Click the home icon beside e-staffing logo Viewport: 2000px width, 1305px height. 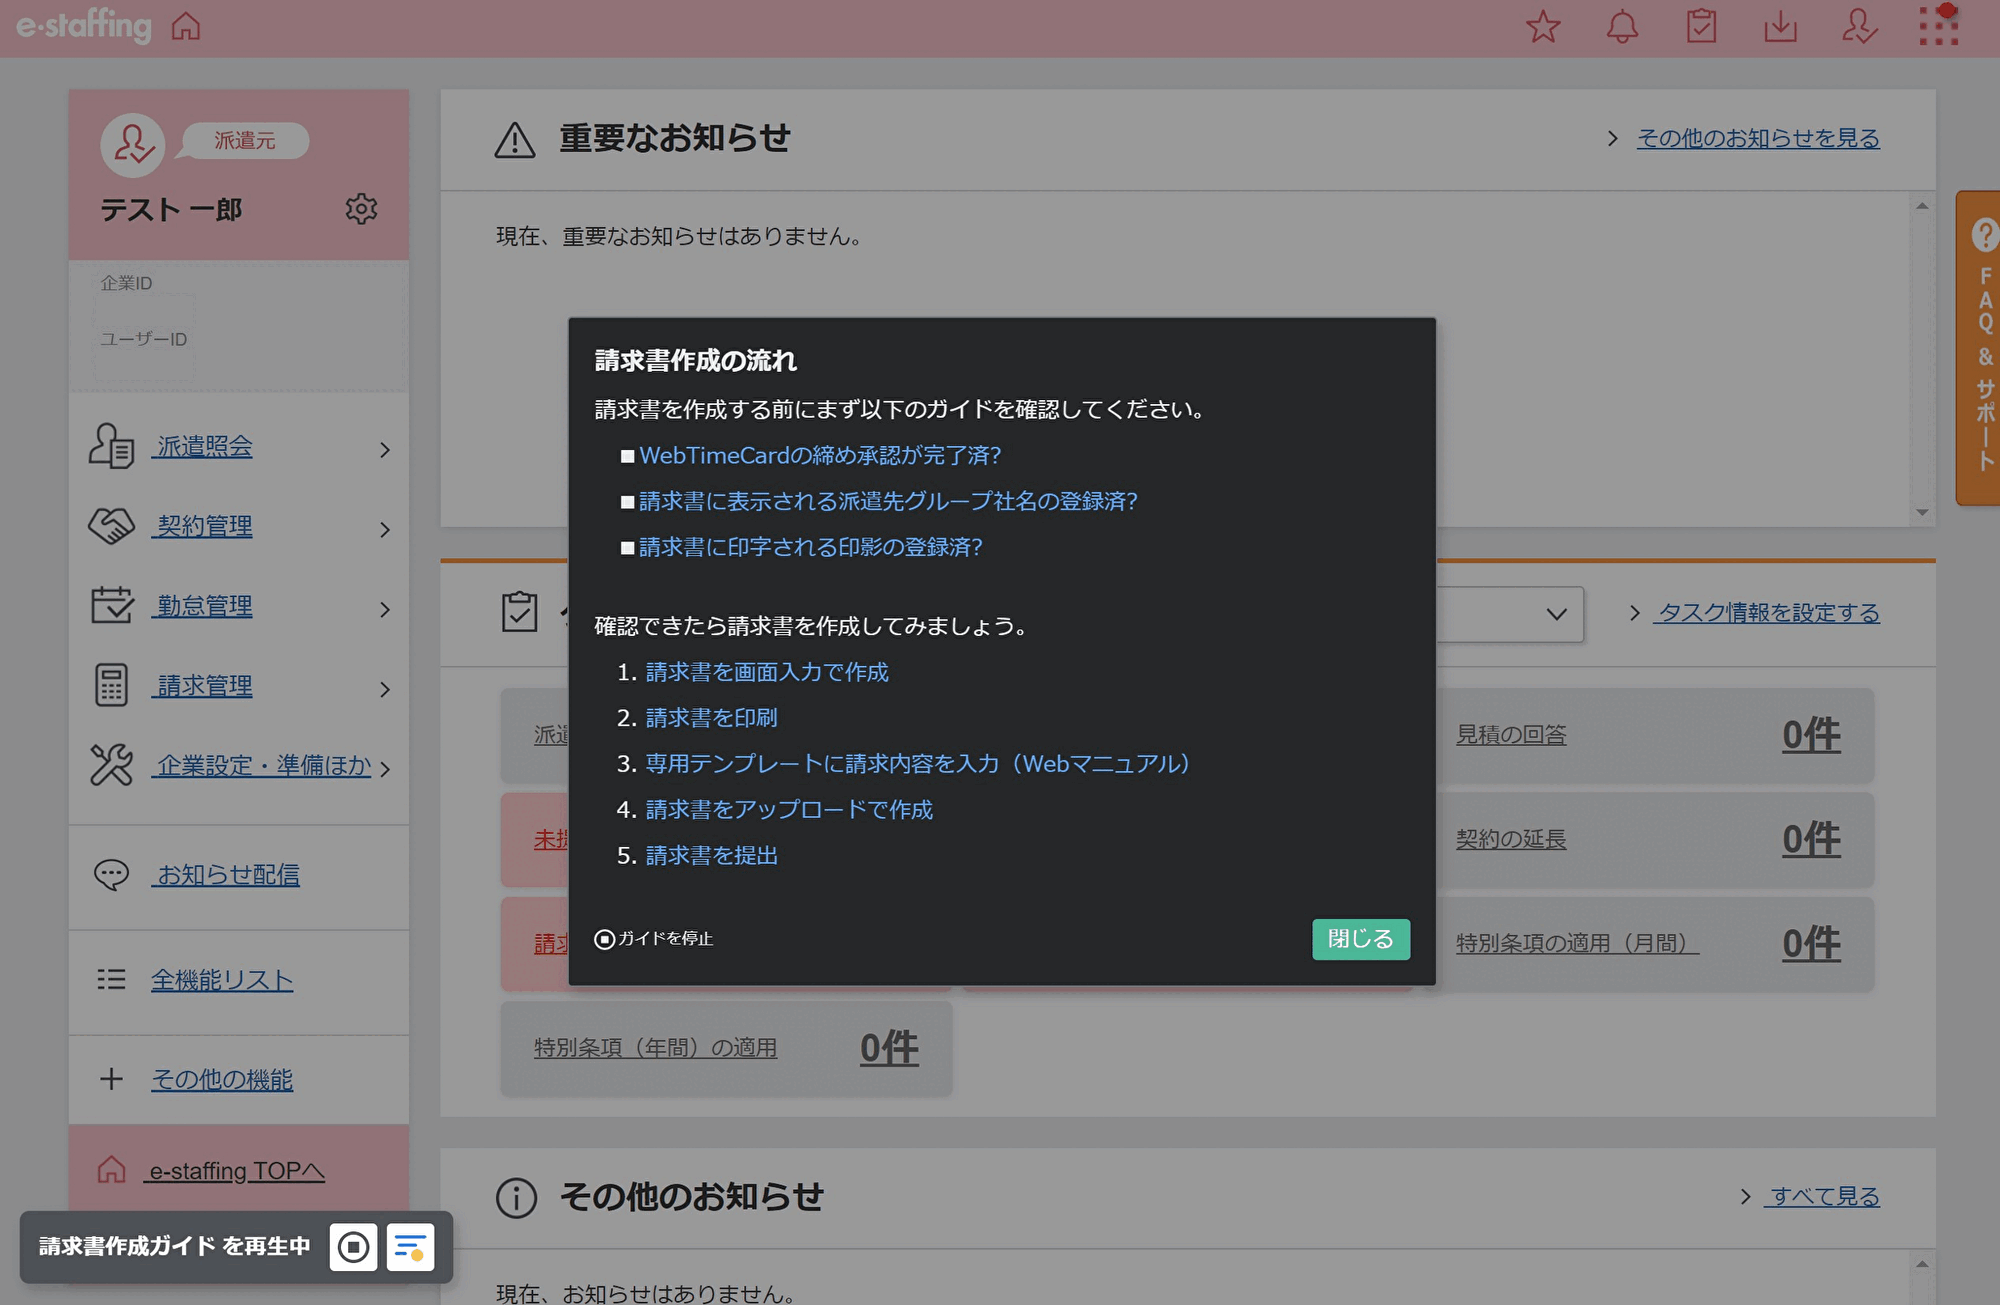click(x=186, y=27)
